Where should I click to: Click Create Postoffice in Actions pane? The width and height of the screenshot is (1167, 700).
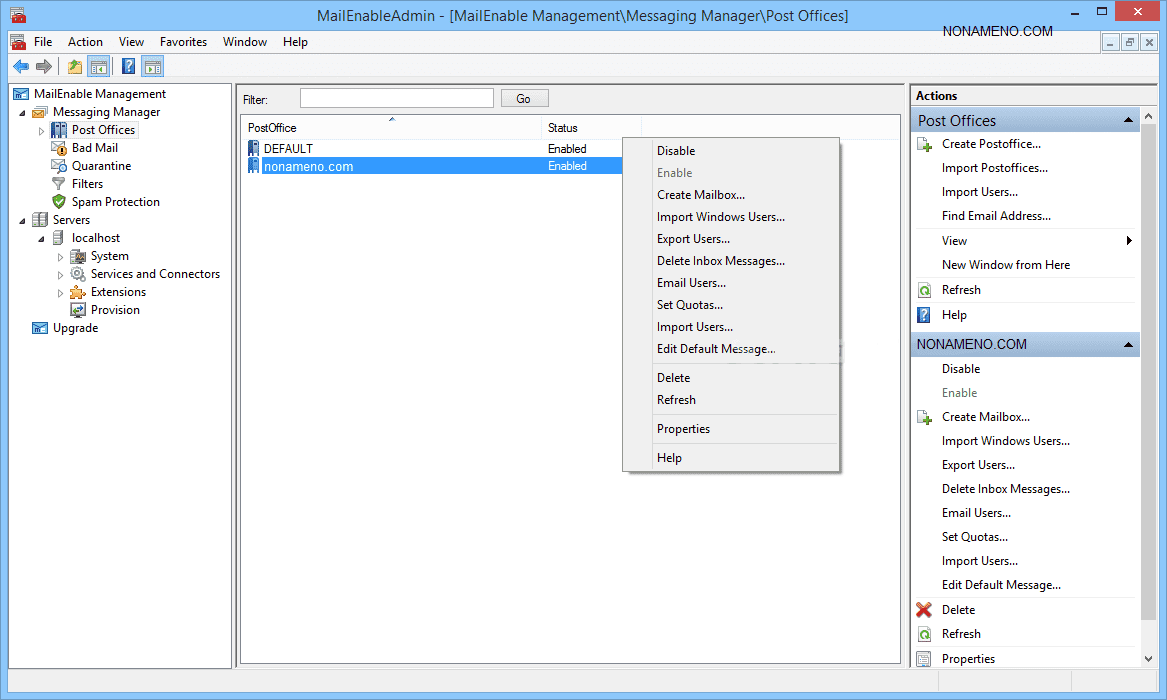(990, 144)
